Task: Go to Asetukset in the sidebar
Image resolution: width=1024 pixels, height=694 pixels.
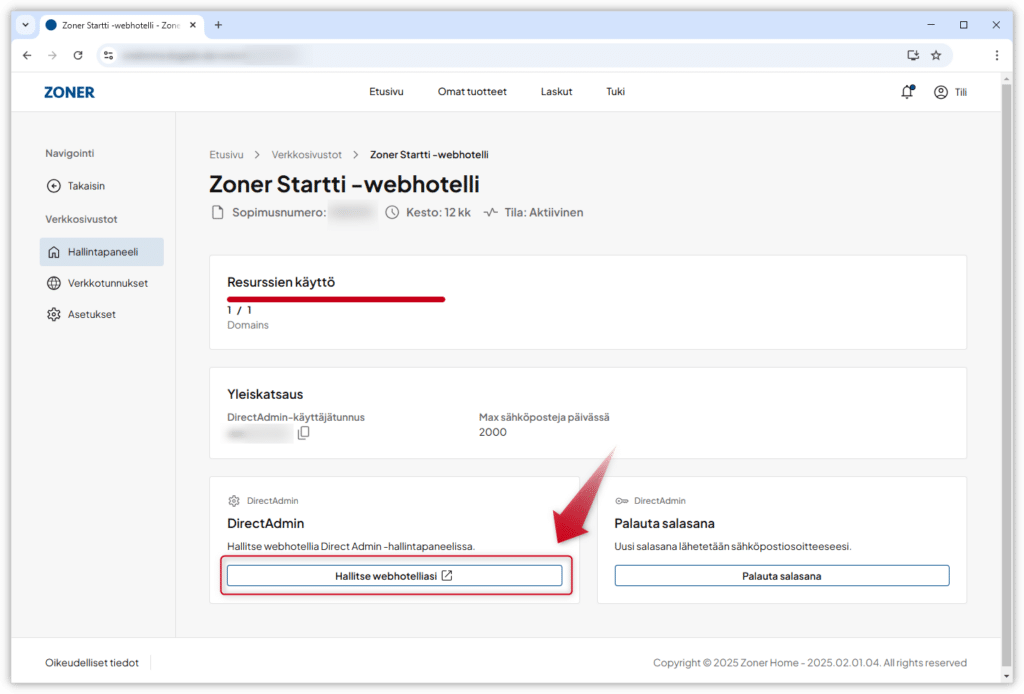Action: [91, 314]
